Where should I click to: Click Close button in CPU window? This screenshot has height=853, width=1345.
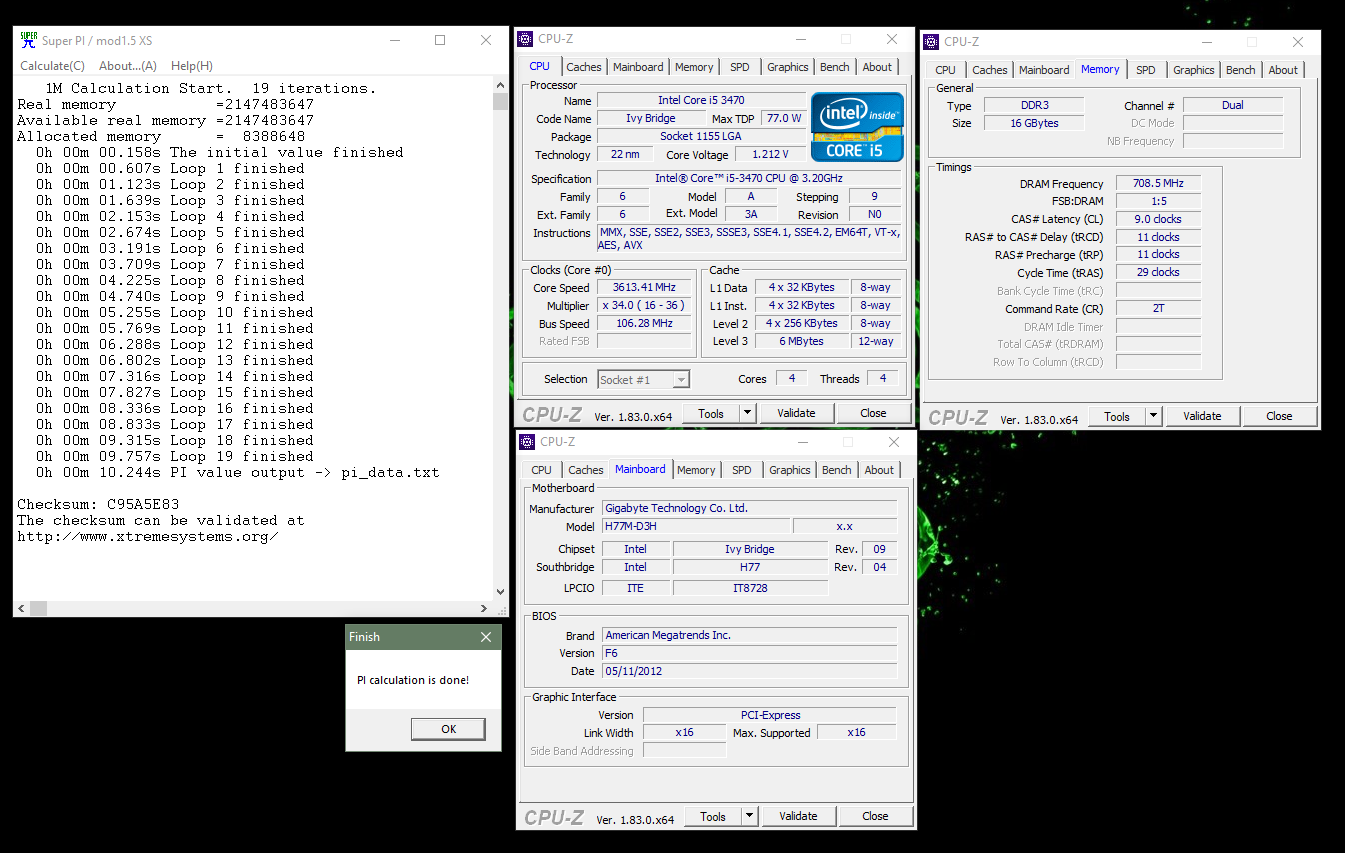873,413
